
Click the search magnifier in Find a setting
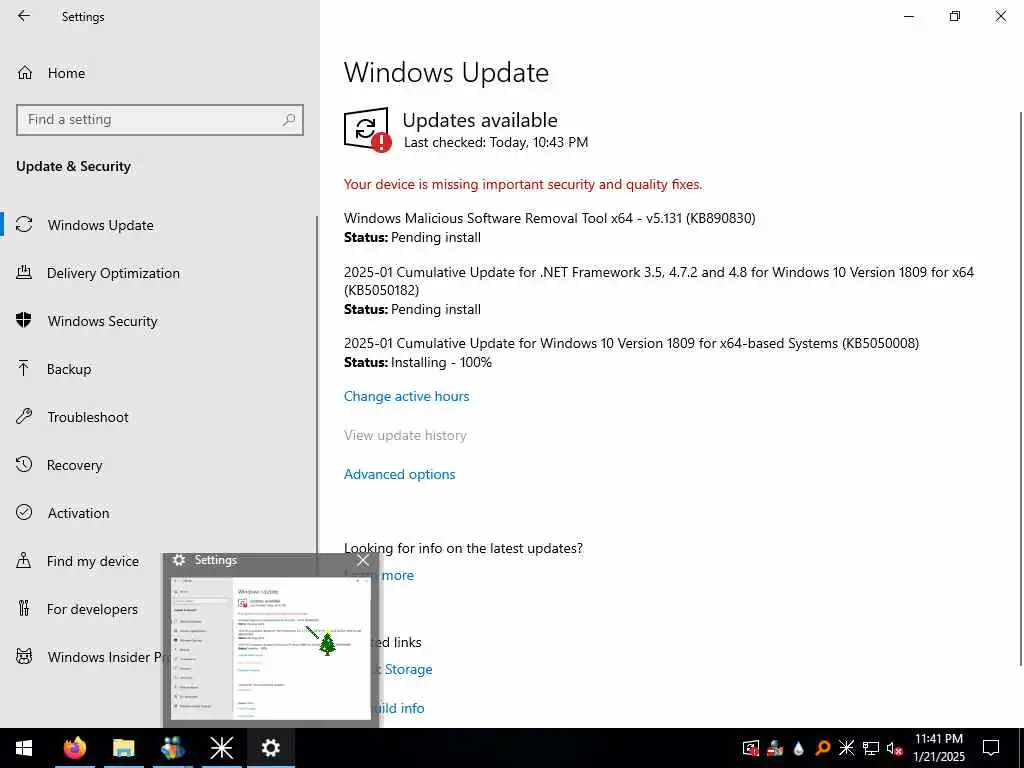coord(289,120)
